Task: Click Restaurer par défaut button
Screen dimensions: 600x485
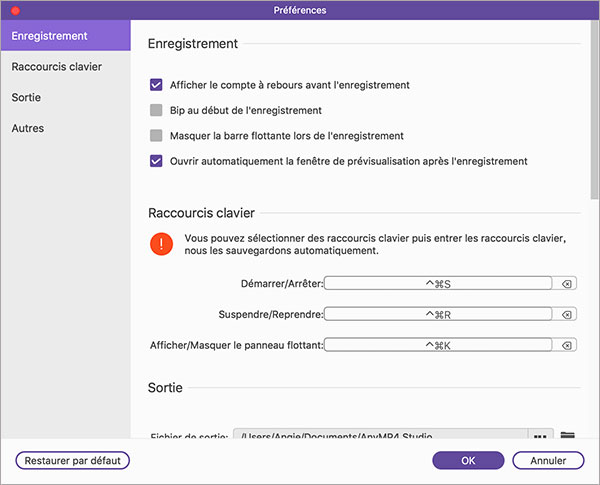Action: (73, 461)
